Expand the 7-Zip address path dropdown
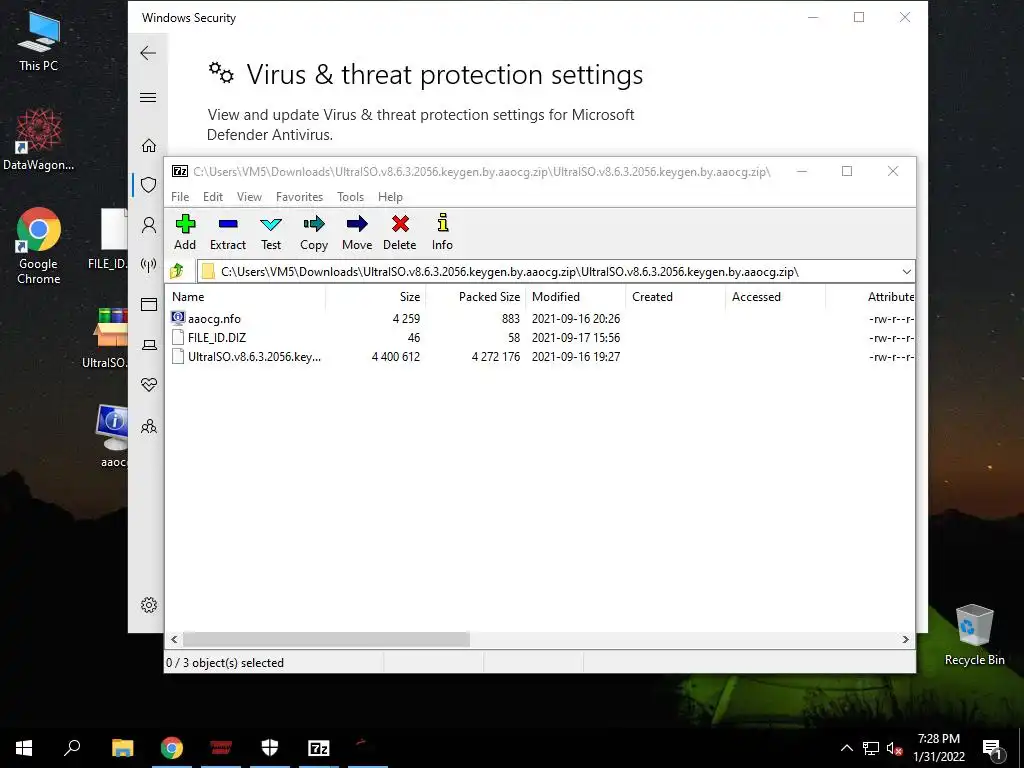The height and width of the screenshot is (768, 1024). pos(906,272)
